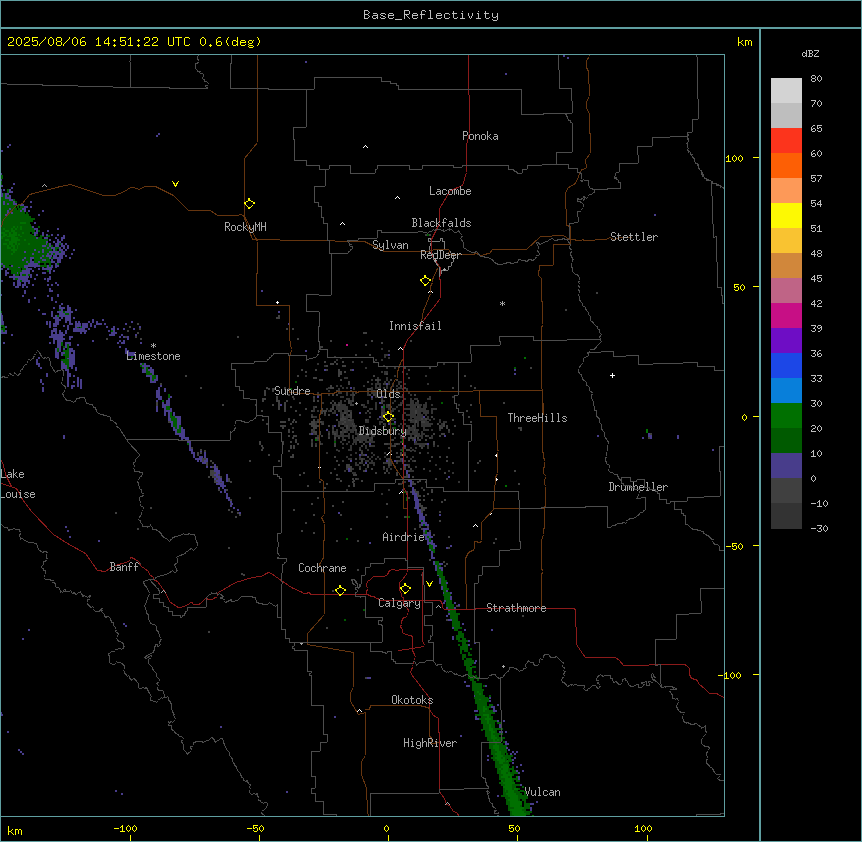The width and height of the screenshot is (862, 842).
Task: Select the mauve 42–45 dBZ legend swatch
Action: click(786, 290)
